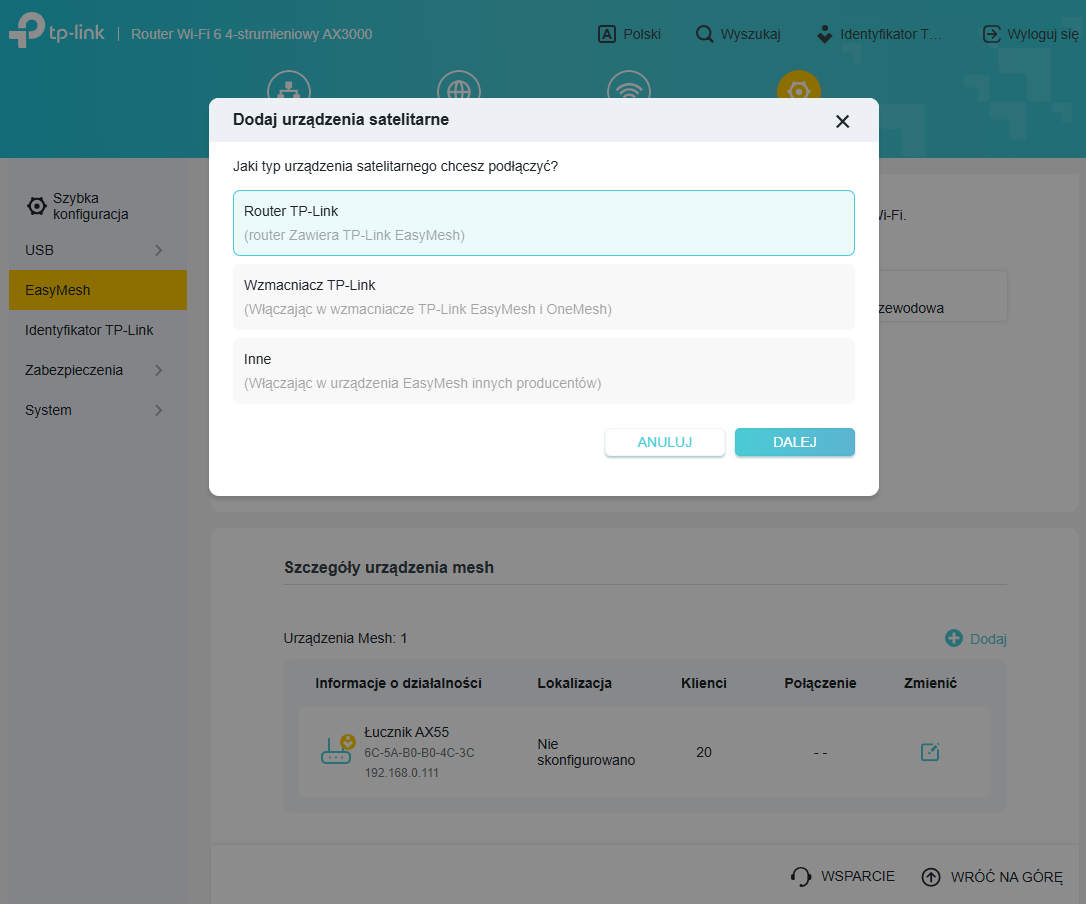The height and width of the screenshot is (904, 1086).
Task: Click the Łucznik AX55 router icon
Action: tap(337, 750)
